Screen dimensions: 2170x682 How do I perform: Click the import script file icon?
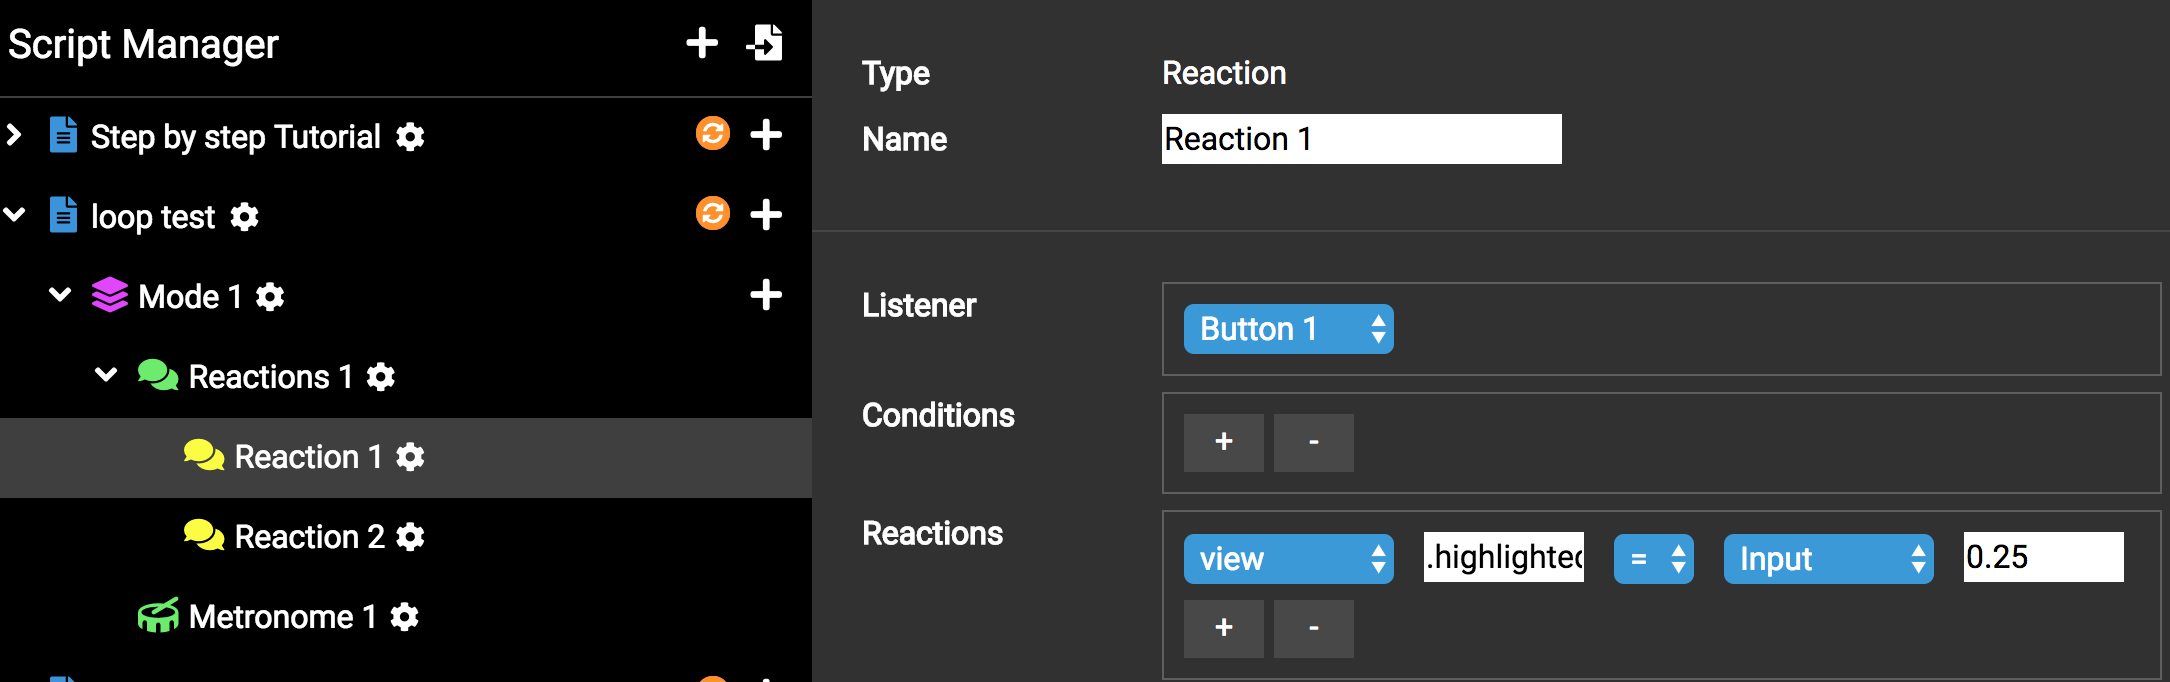tap(765, 43)
